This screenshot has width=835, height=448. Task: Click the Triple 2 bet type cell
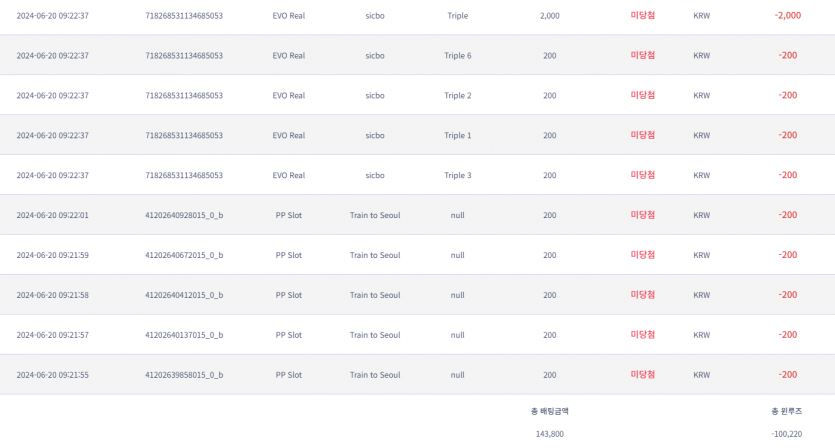tap(457, 95)
